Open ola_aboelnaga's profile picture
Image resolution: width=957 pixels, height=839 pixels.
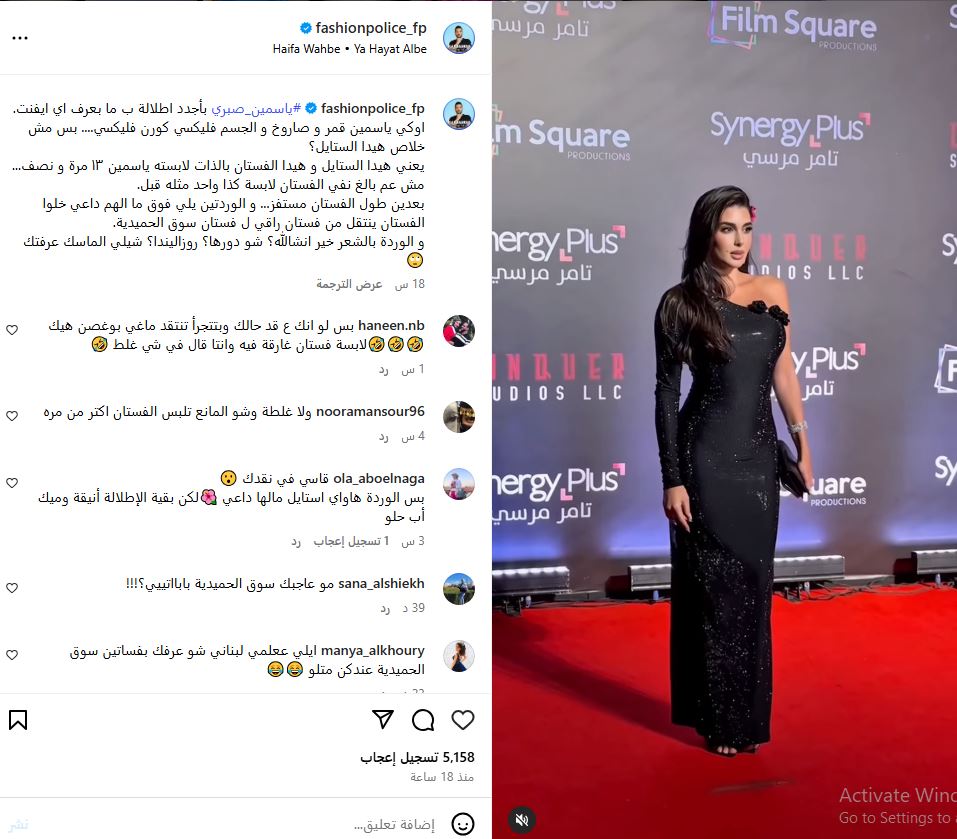click(459, 484)
